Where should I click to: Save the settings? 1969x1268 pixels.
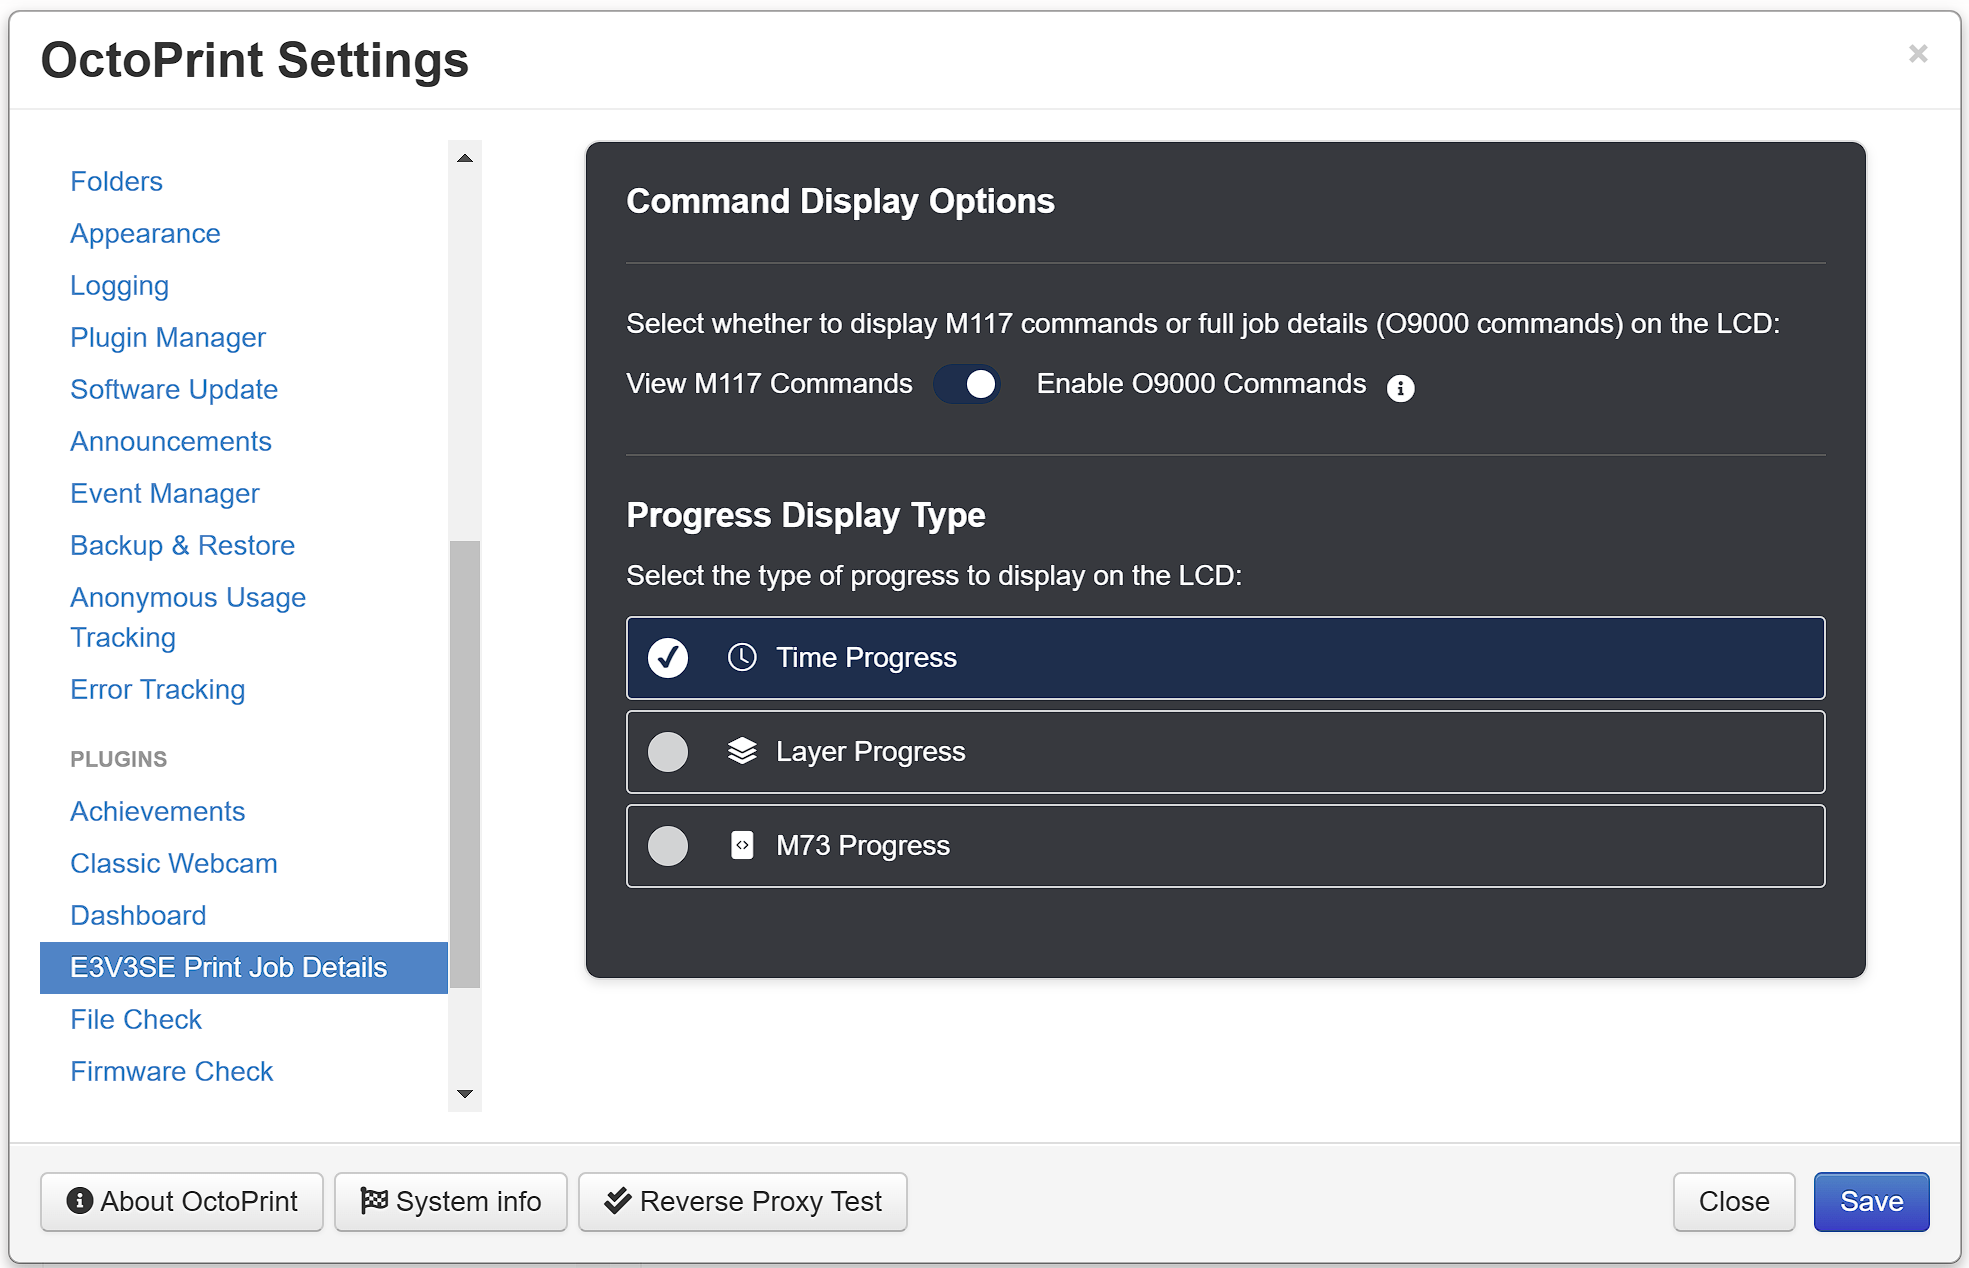(1871, 1202)
